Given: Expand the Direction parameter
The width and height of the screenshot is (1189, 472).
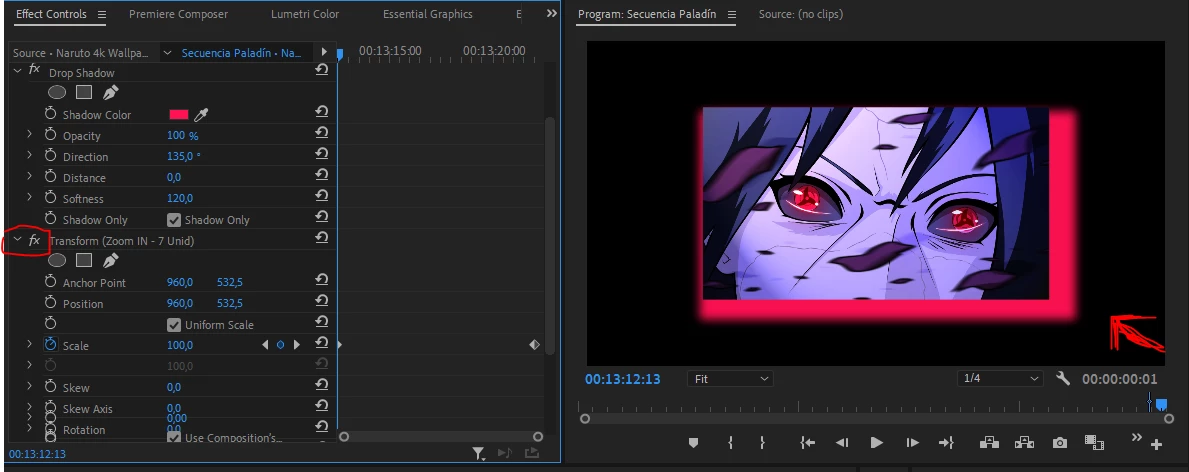Looking at the screenshot, I should click(x=30, y=155).
